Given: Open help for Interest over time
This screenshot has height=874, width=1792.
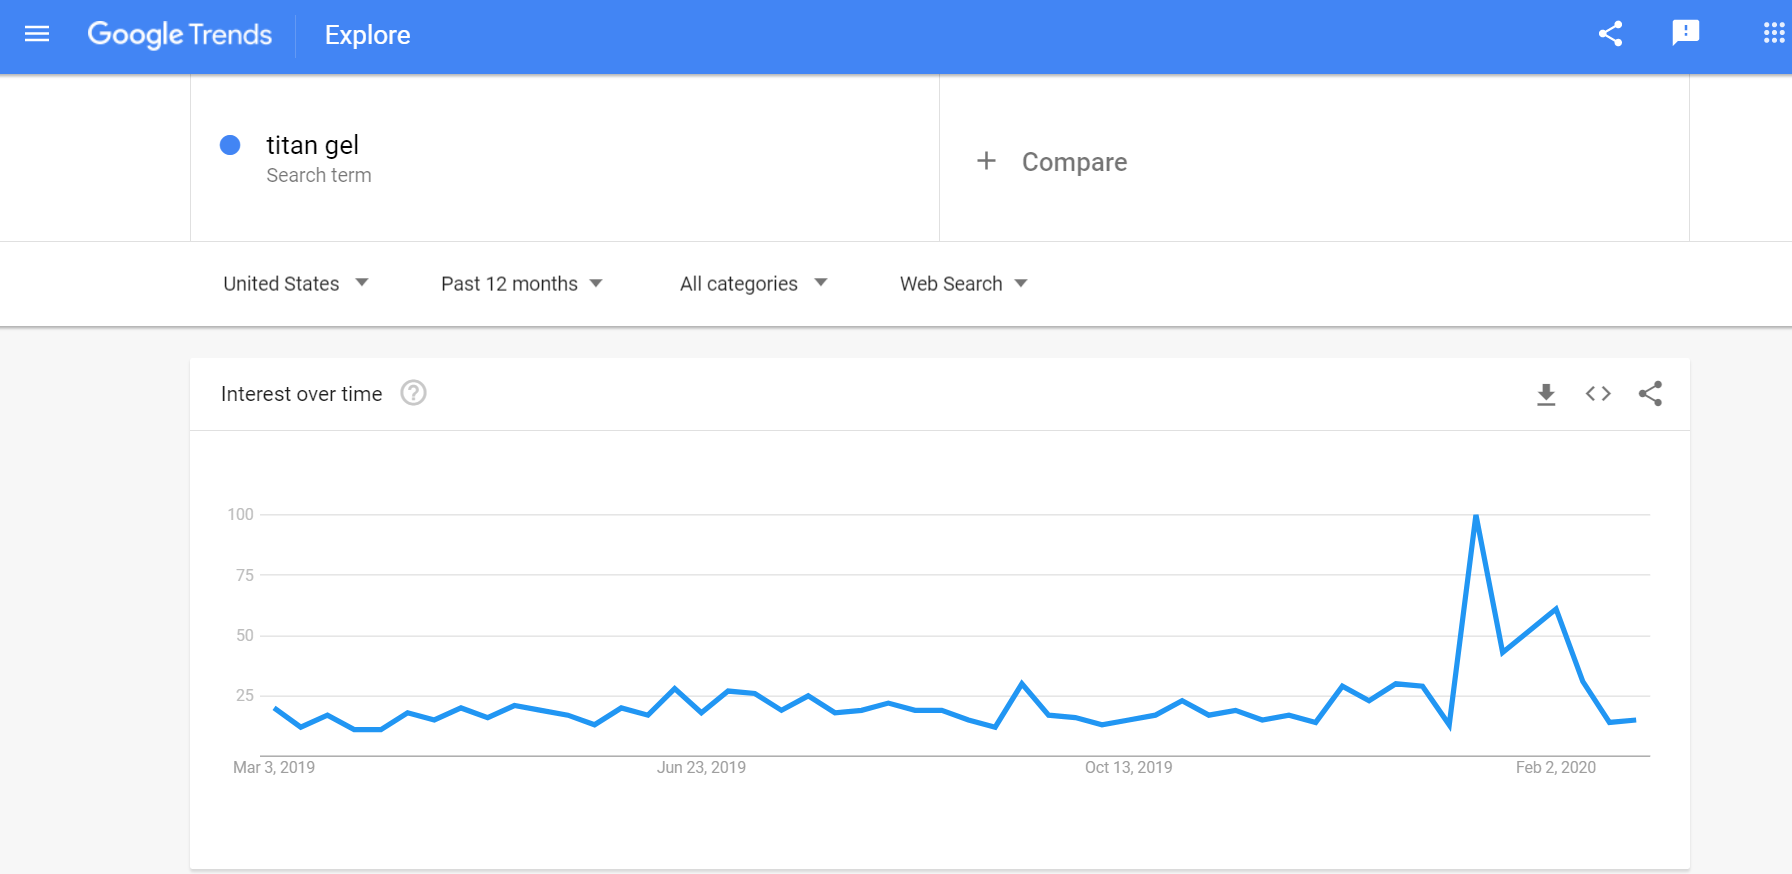Looking at the screenshot, I should pos(413,393).
